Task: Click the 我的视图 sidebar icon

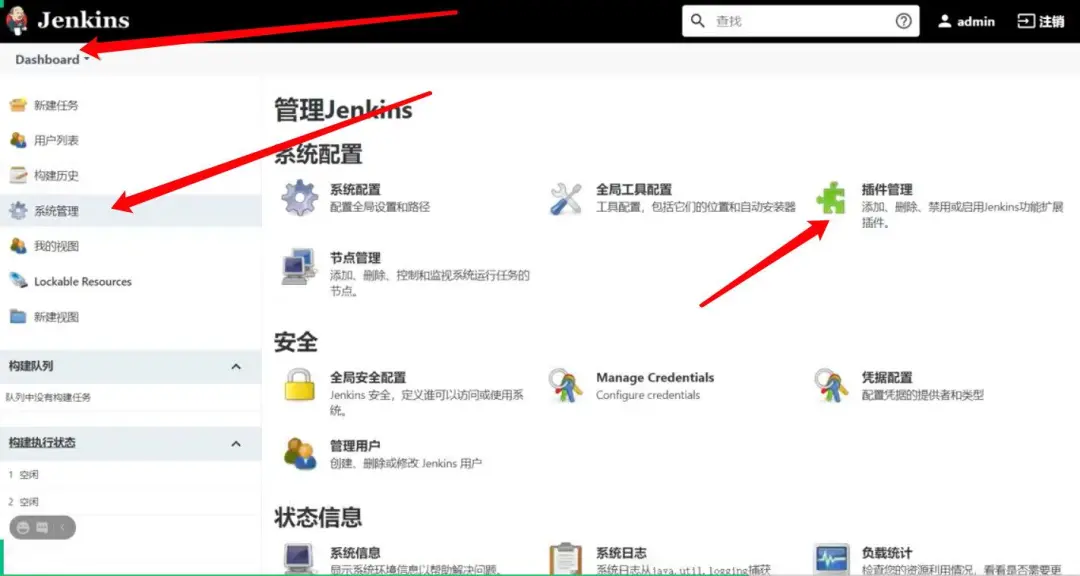Action: tap(18, 245)
